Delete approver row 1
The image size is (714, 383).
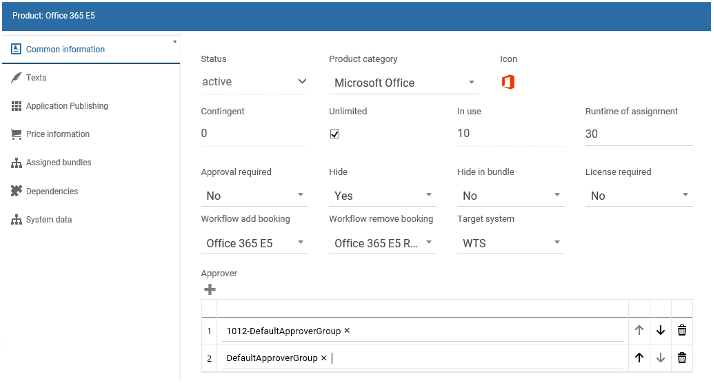coord(682,330)
